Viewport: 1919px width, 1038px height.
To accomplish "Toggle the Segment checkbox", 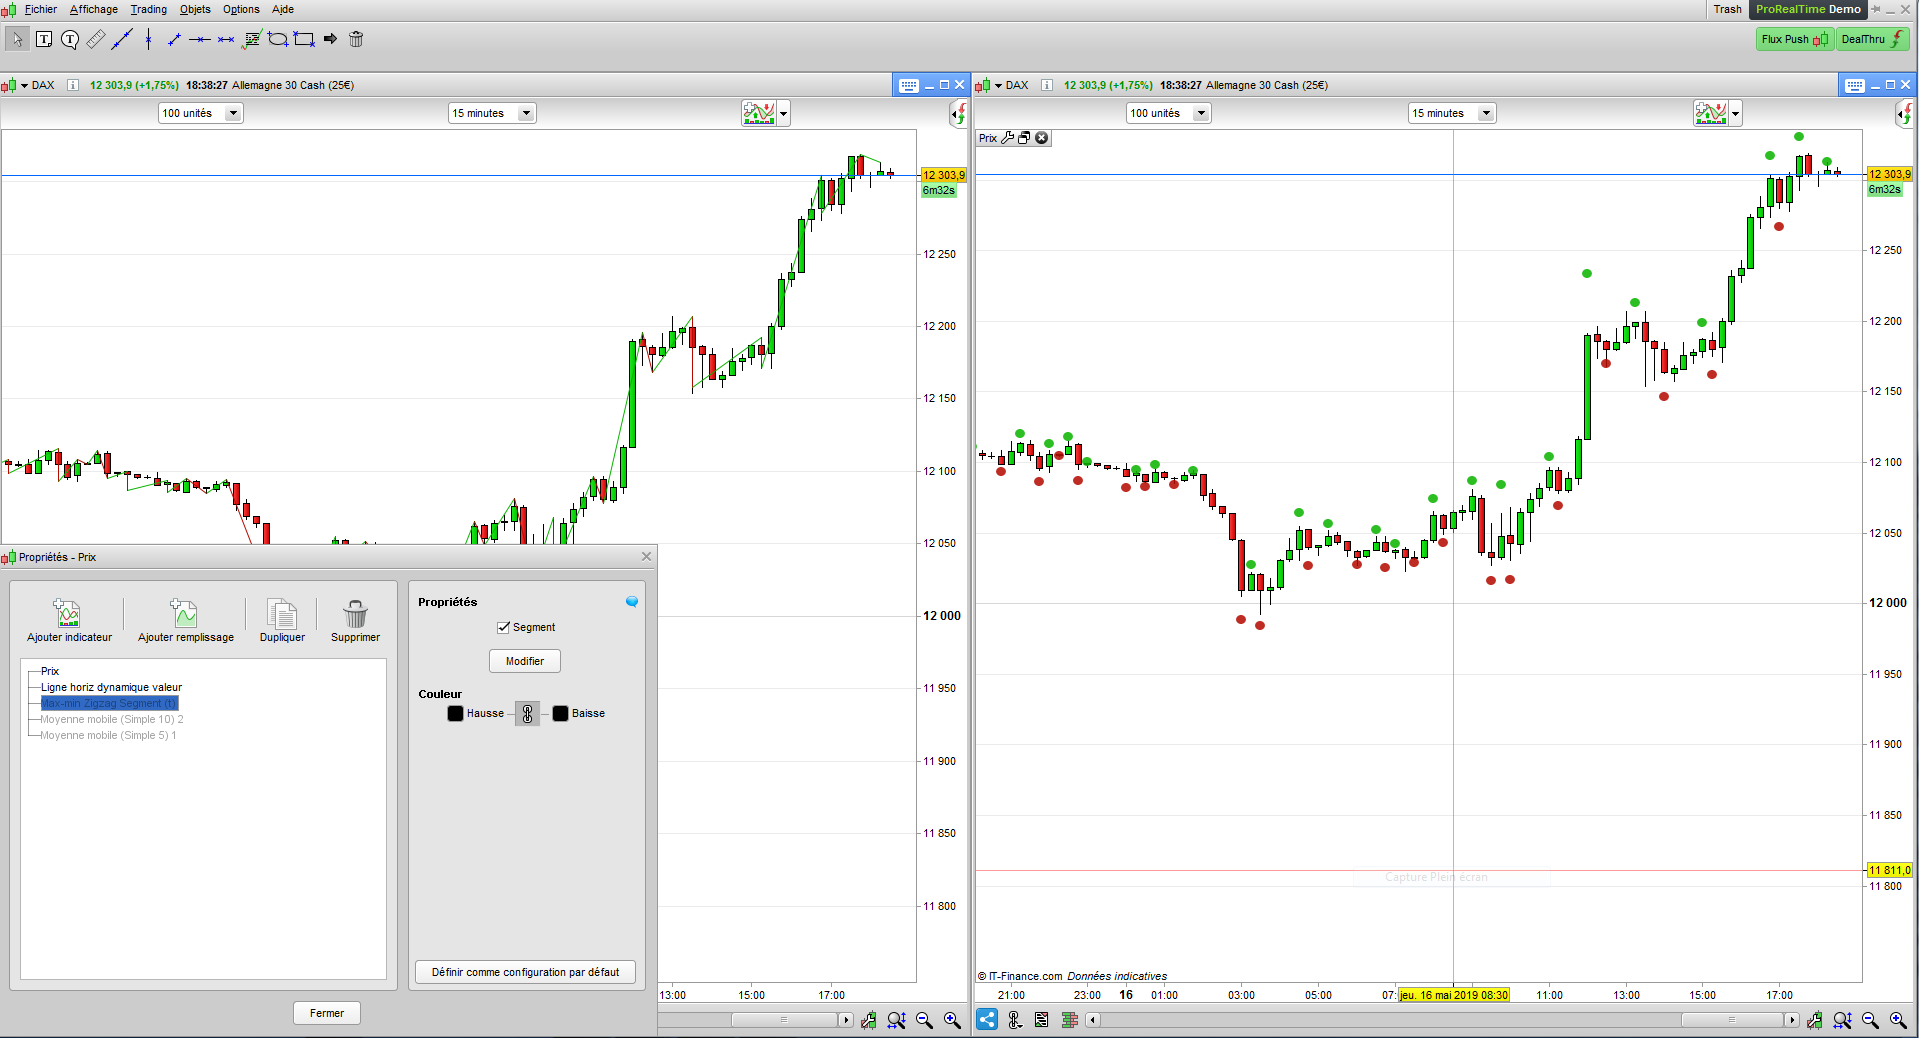I will coord(504,627).
